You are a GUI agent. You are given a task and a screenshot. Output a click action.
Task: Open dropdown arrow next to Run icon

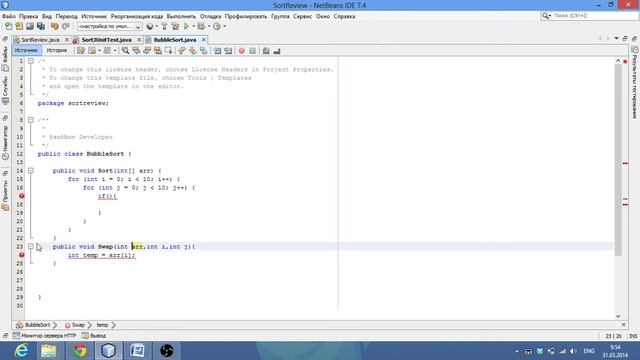(193, 27)
